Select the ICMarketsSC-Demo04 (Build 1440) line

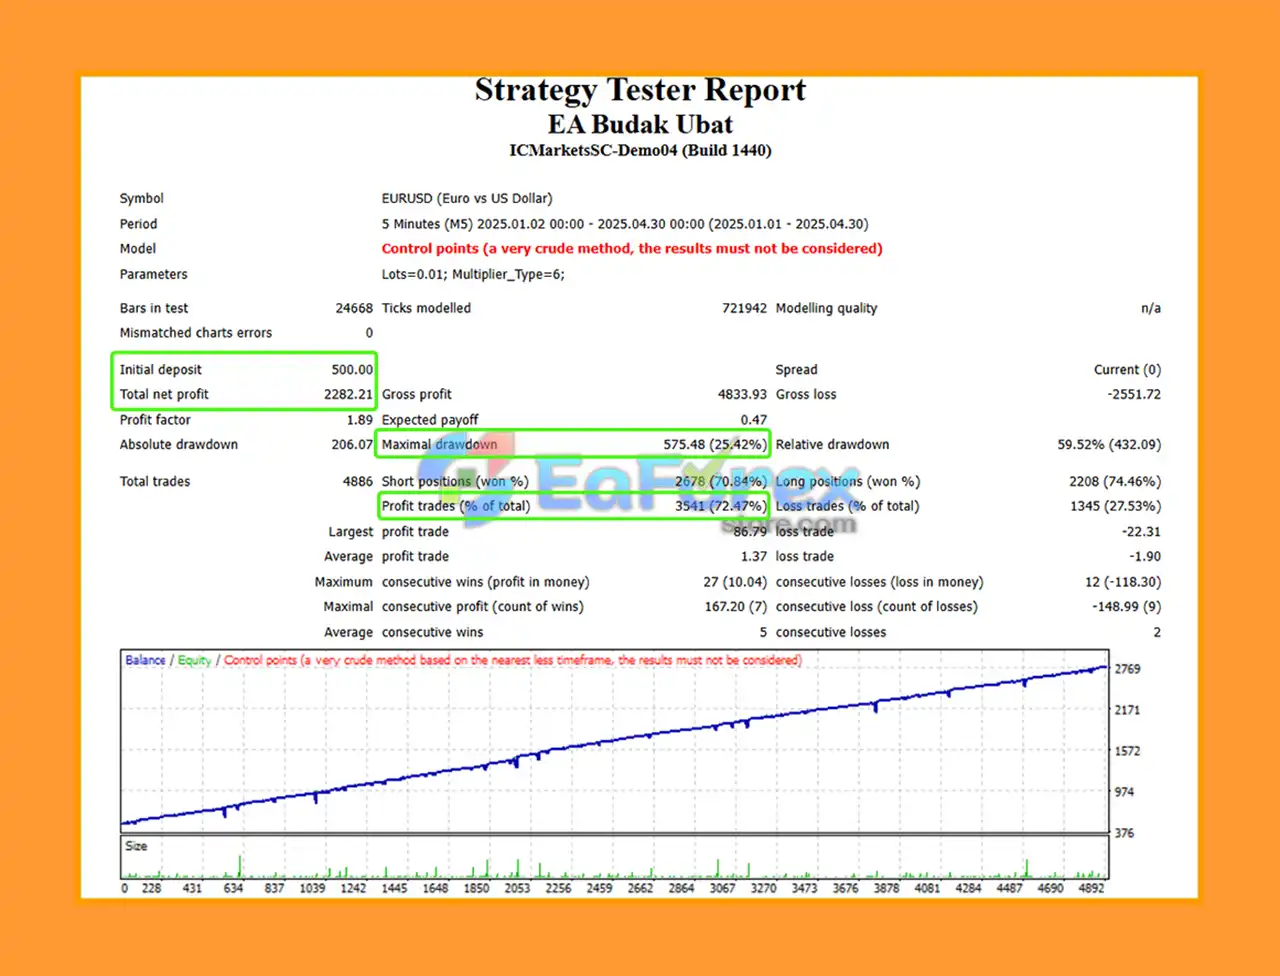tap(640, 151)
